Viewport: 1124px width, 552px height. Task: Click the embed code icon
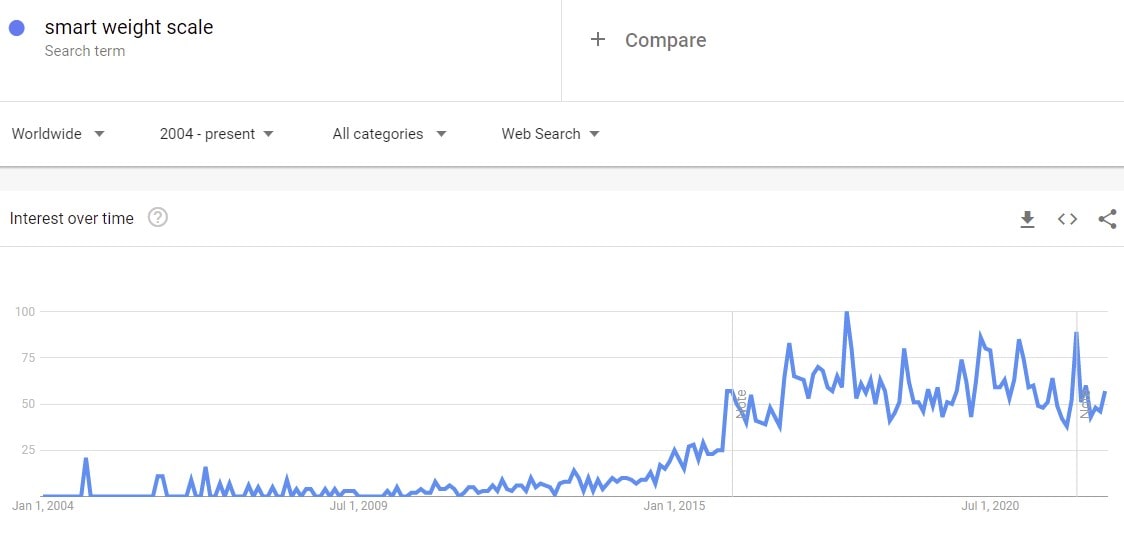click(x=1067, y=219)
